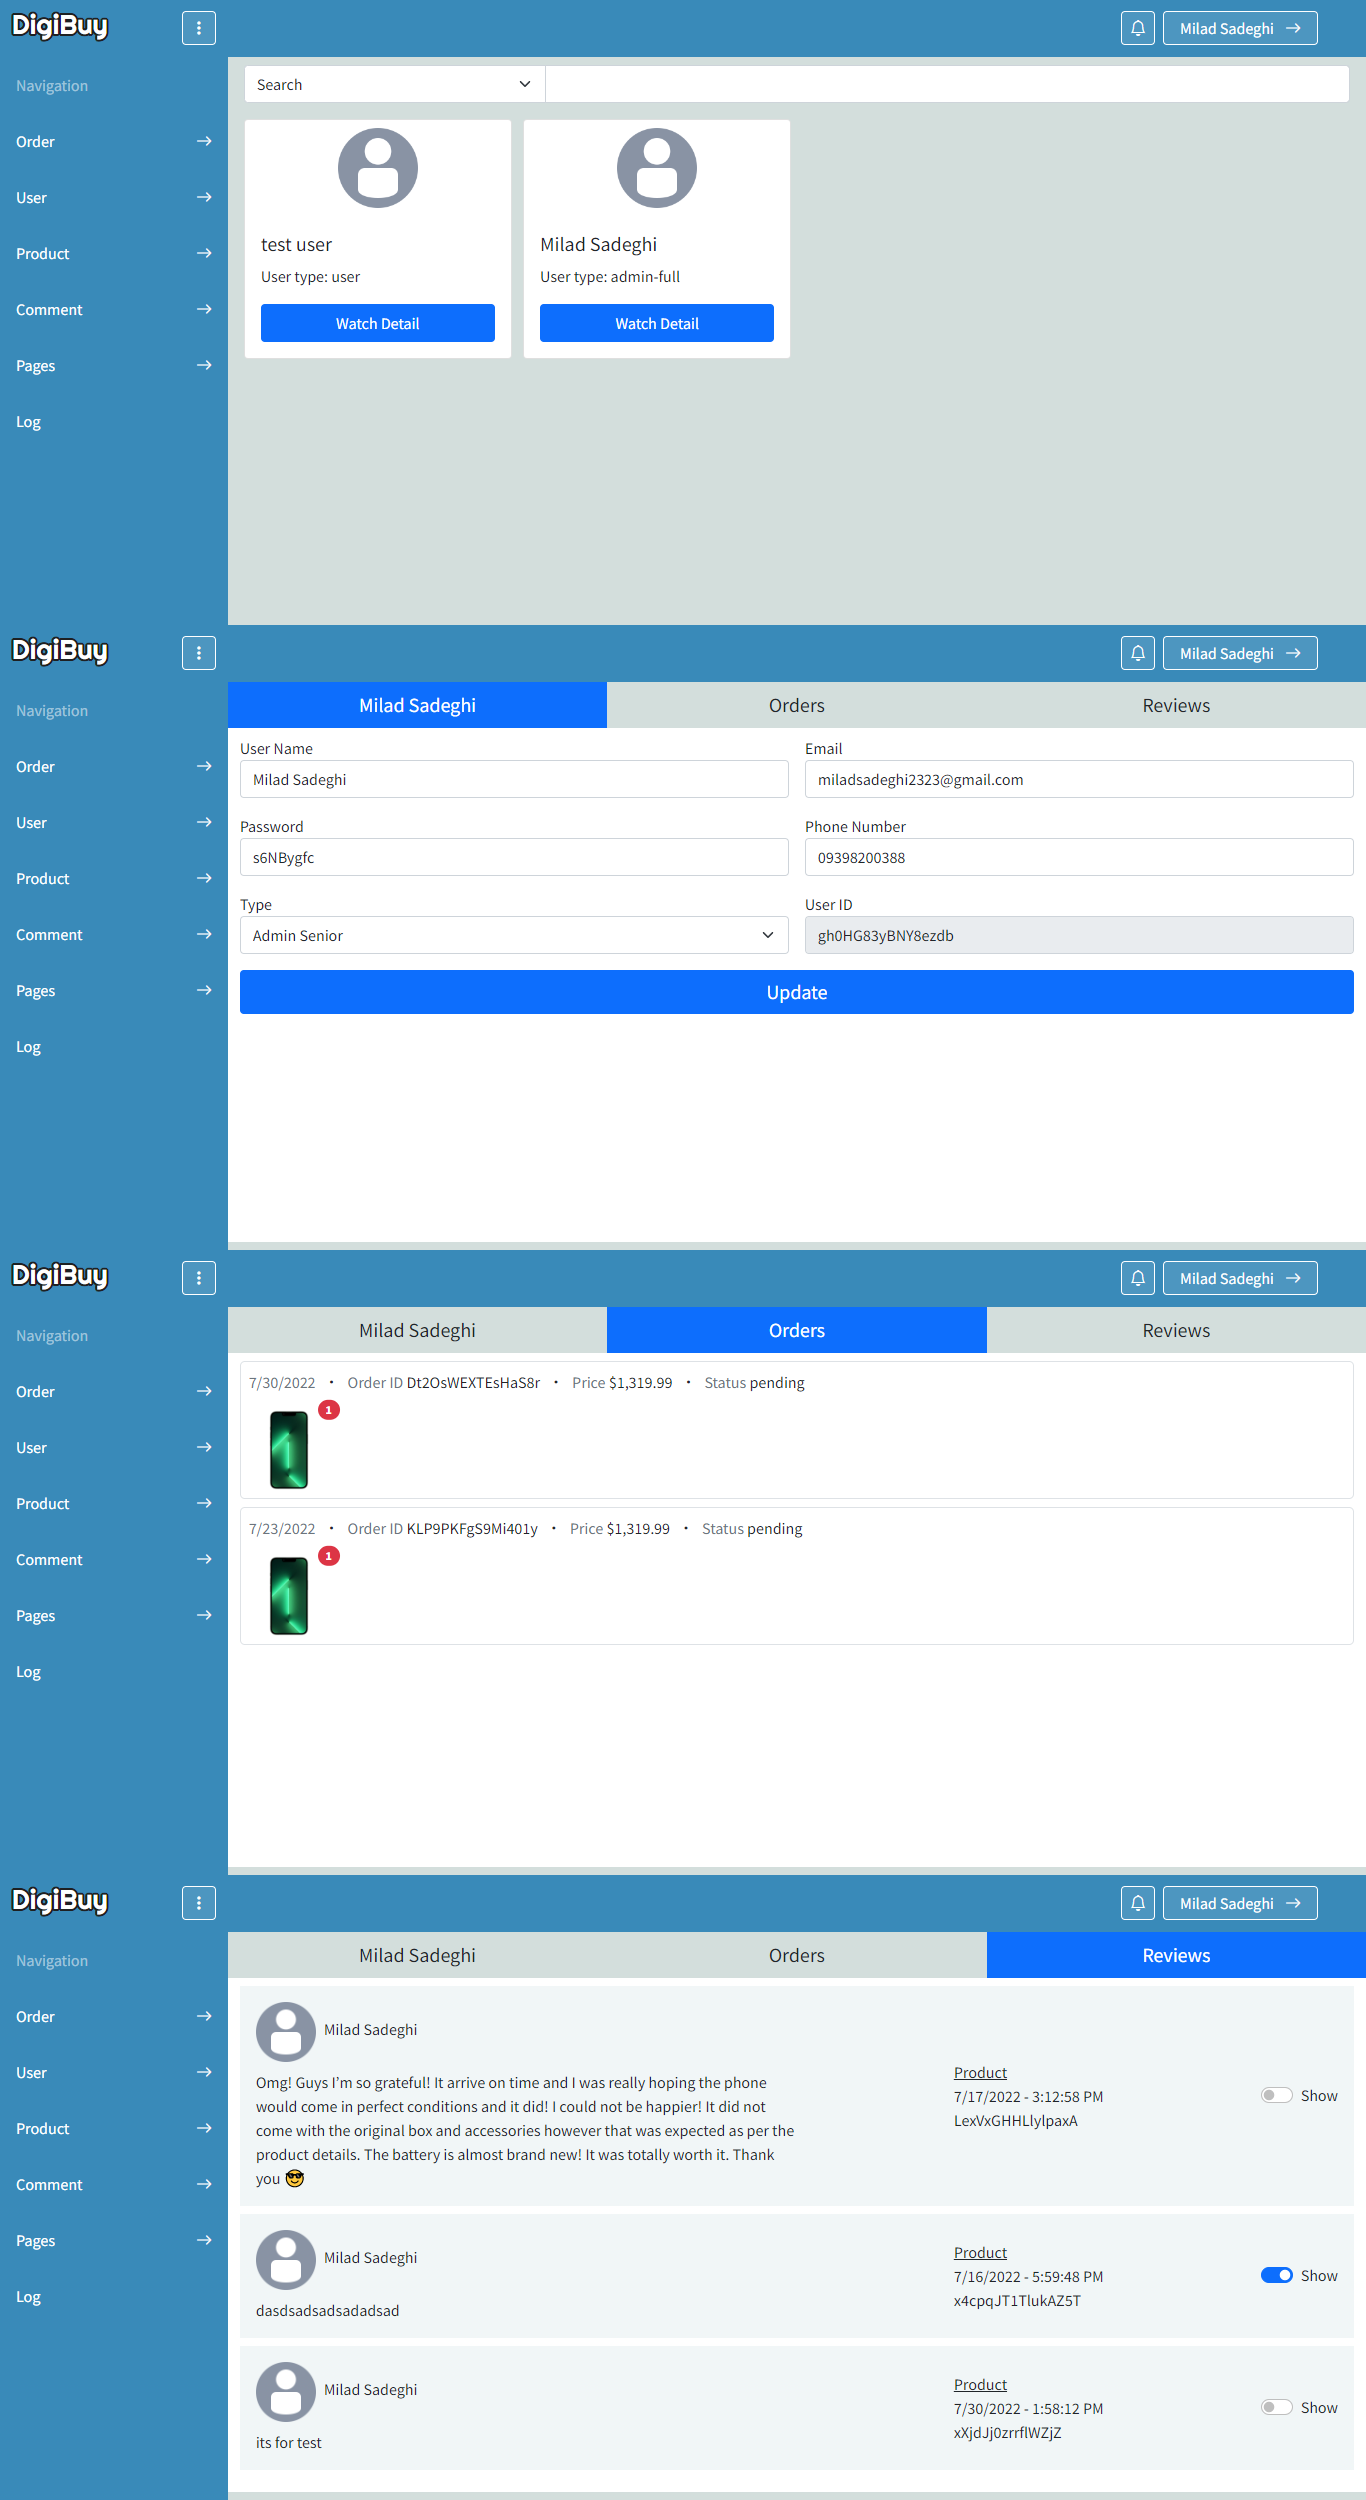The height and width of the screenshot is (2500, 1366).
Task: Expand Product nav item on profile form screen
Action: [x=114, y=879]
